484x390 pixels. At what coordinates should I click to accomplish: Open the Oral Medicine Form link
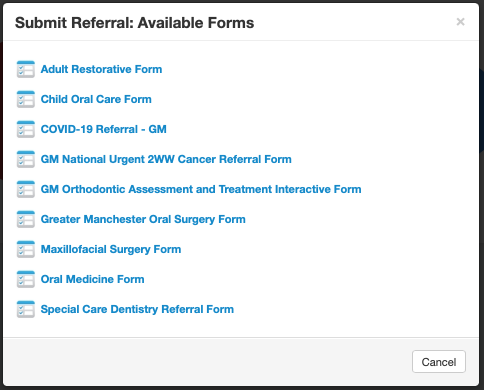(x=92, y=279)
